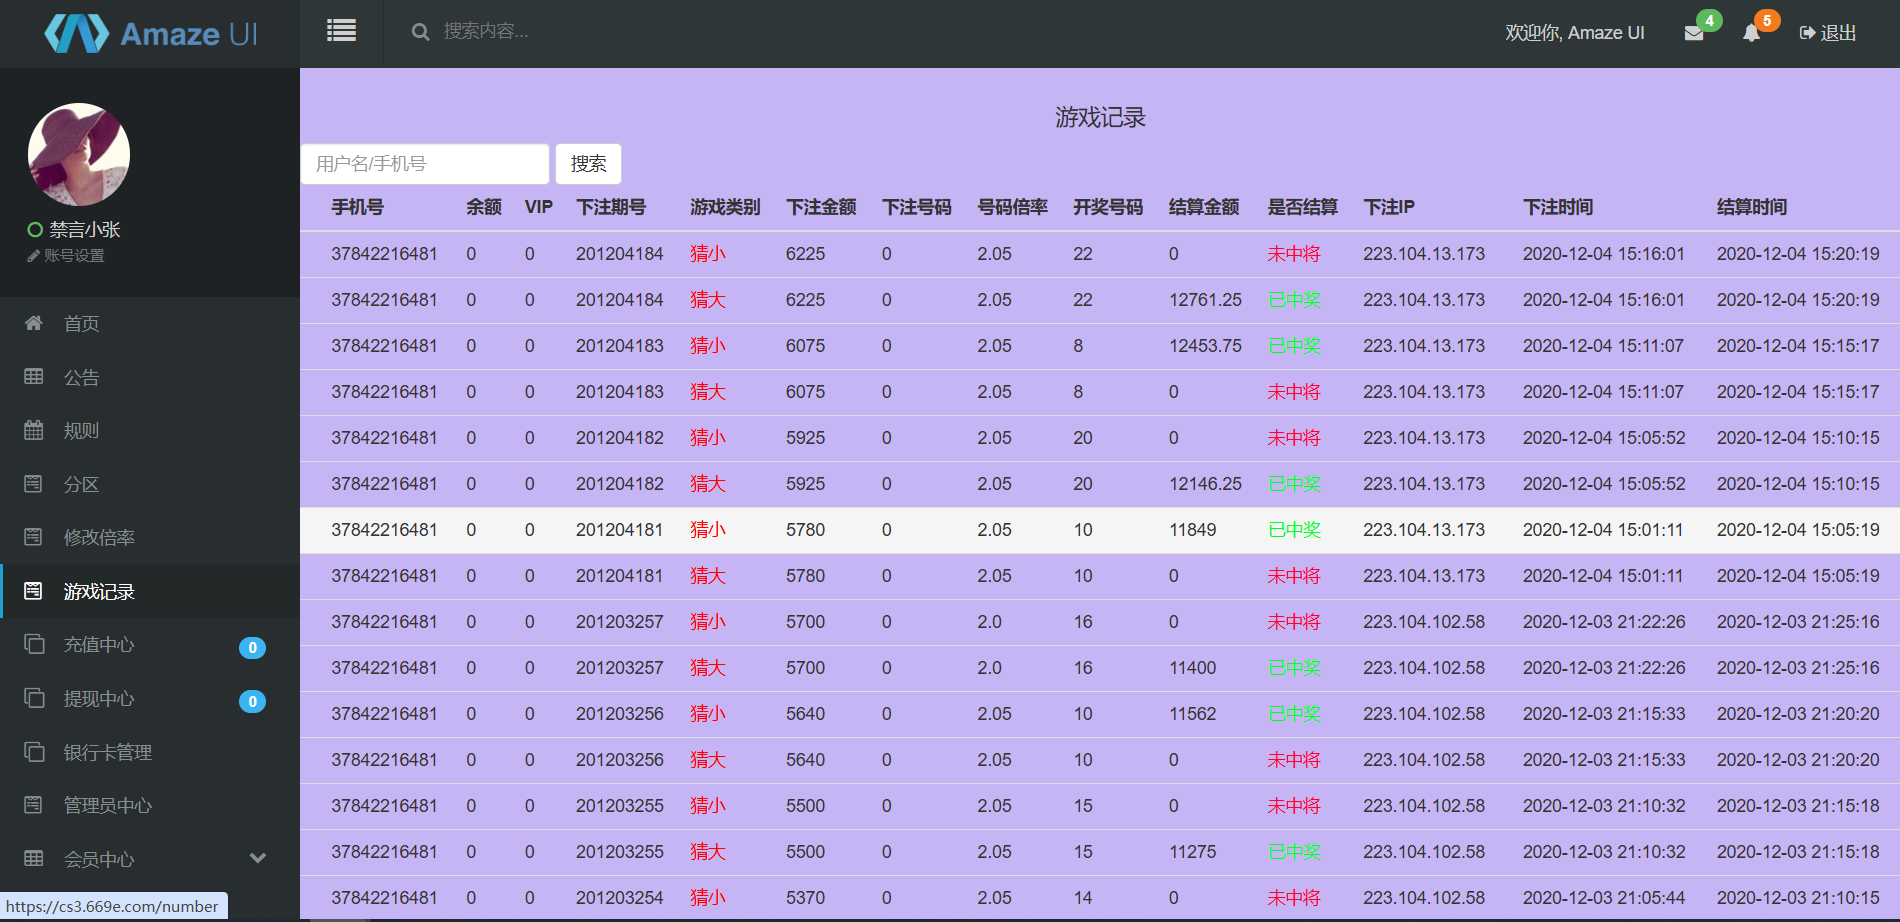Open the 银行卡管理 menu item

[x=150, y=753]
